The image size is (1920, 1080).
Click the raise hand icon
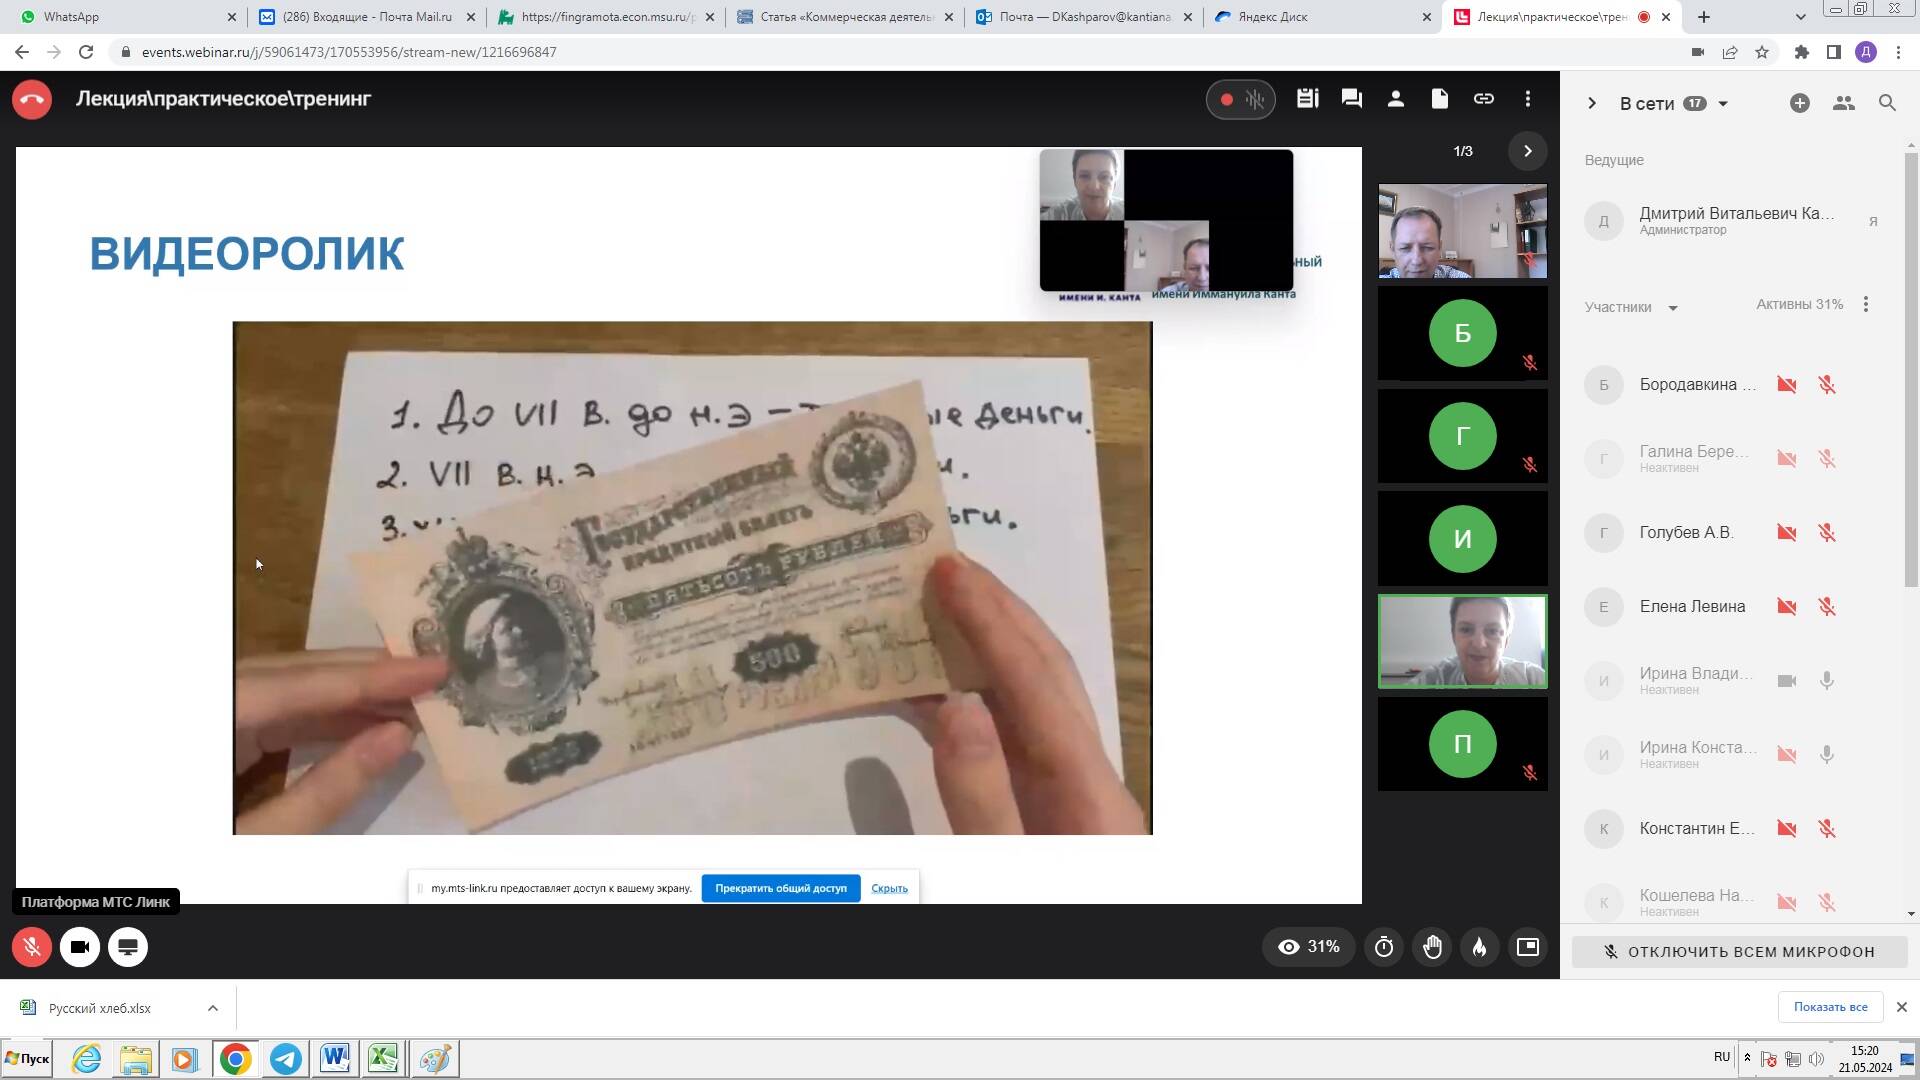(1432, 947)
